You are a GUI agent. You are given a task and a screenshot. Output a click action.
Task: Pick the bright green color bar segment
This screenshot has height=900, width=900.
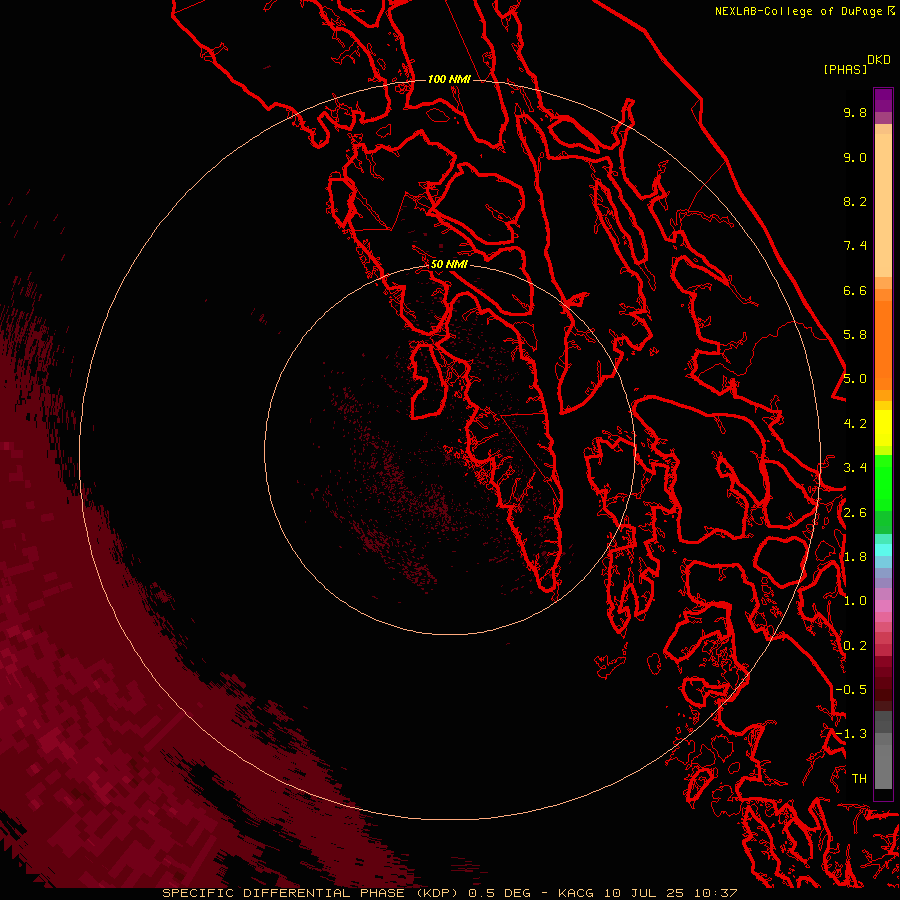click(883, 482)
